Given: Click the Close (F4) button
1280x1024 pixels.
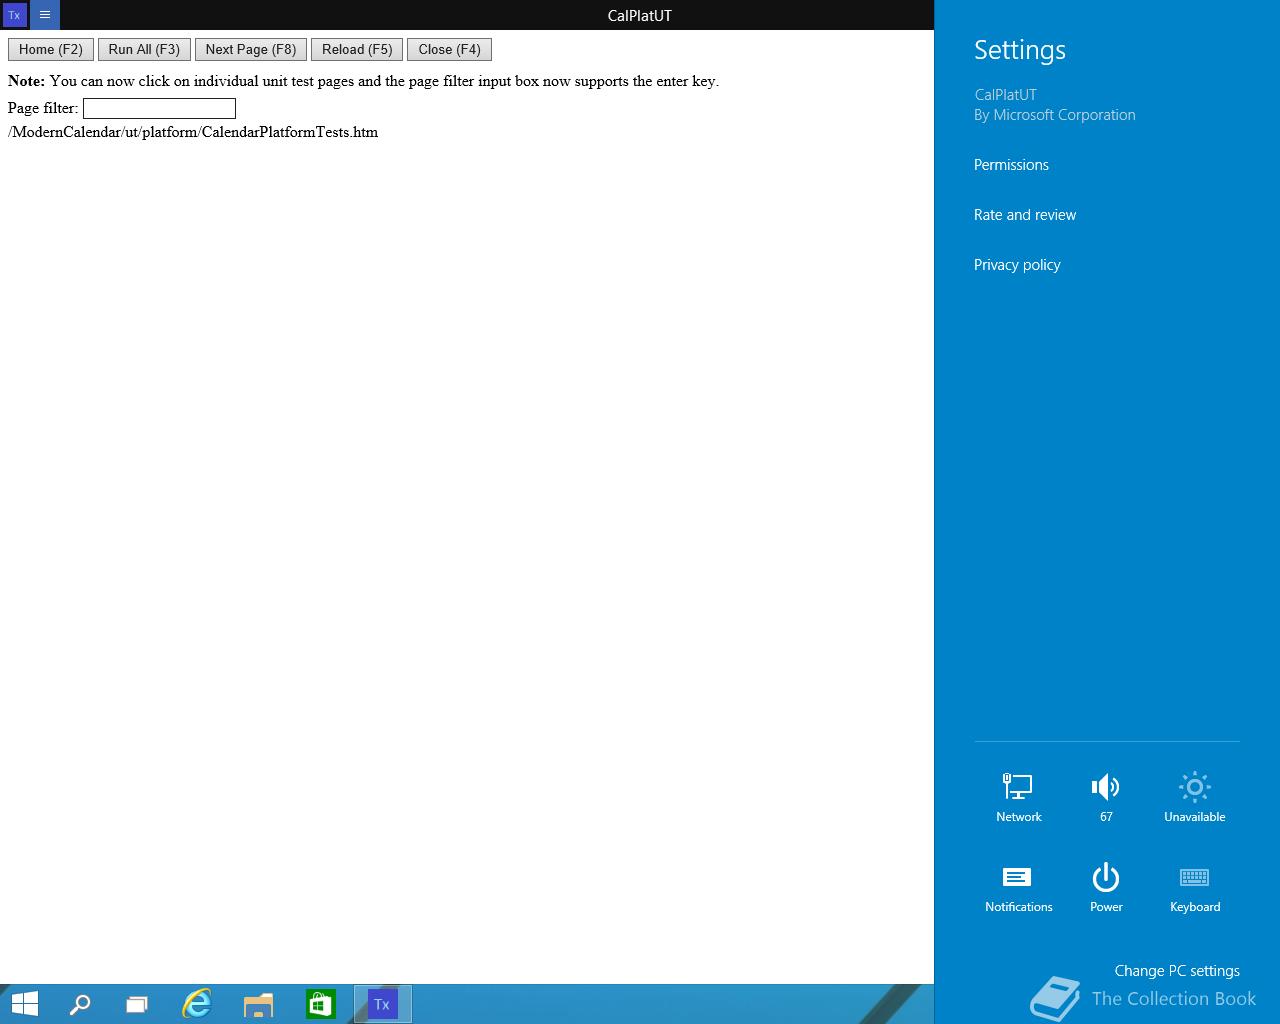Looking at the screenshot, I should (449, 49).
